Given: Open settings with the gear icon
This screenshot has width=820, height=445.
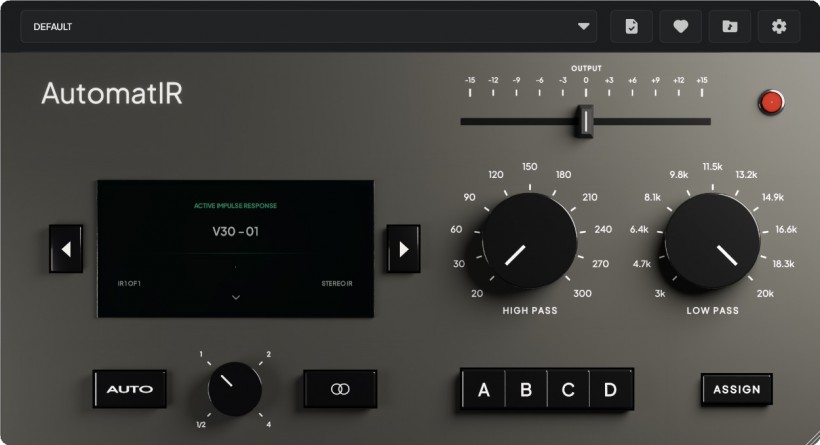Looking at the screenshot, I should 779,26.
